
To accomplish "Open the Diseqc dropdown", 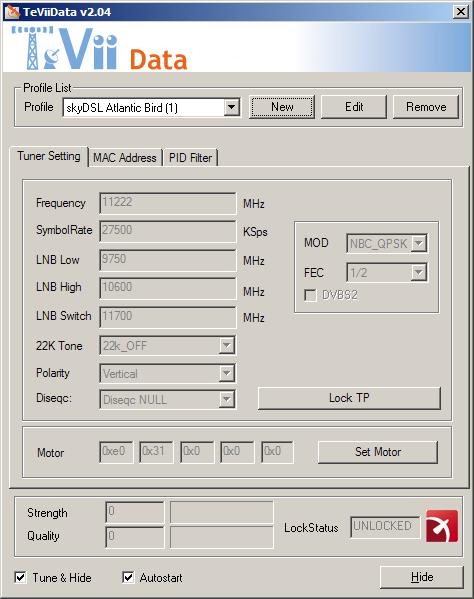I will [227, 399].
